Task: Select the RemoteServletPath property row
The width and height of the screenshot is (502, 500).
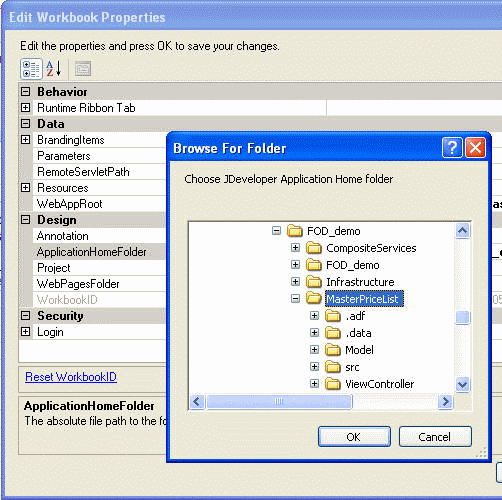Action: (99, 172)
